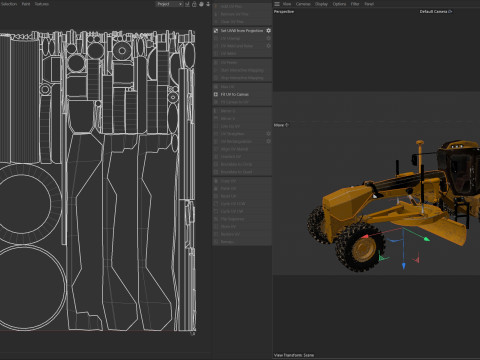Click the UV Unwrap command
The width and height of the screenshot is (480, 360).
pos(230,38)
